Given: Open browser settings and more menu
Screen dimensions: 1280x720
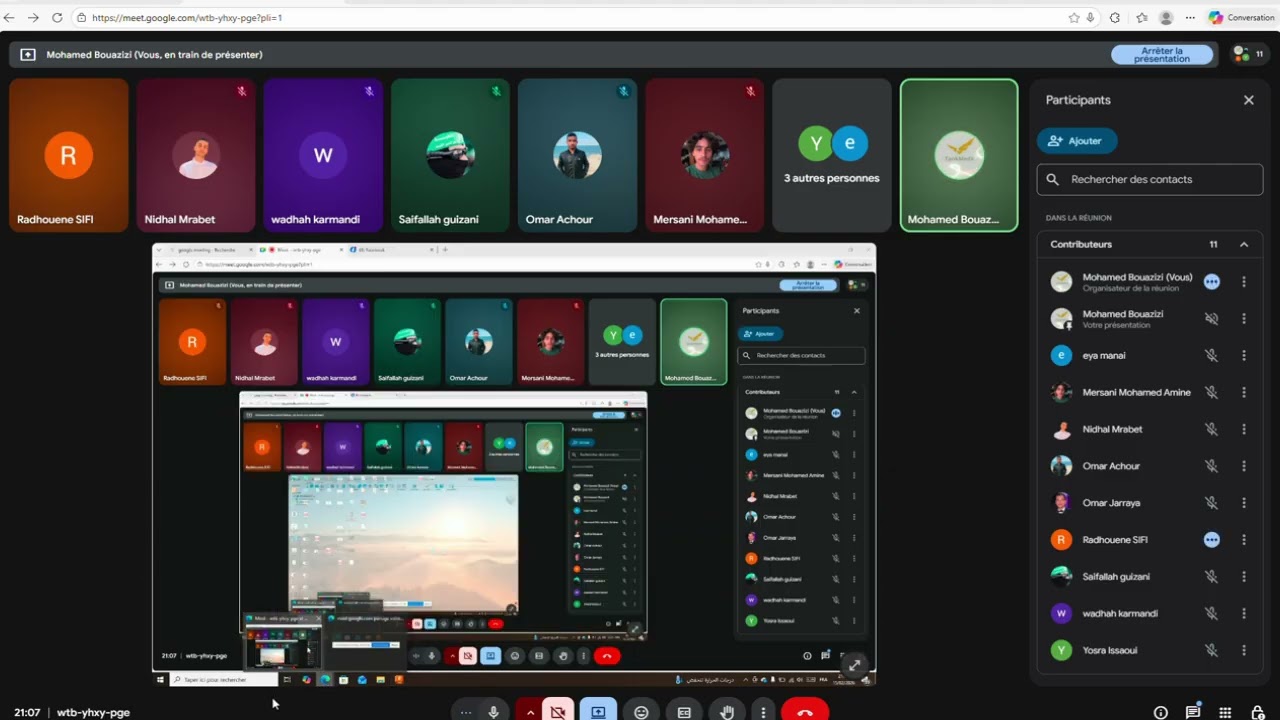Looking at the screenshot, I should point(1190,18).
